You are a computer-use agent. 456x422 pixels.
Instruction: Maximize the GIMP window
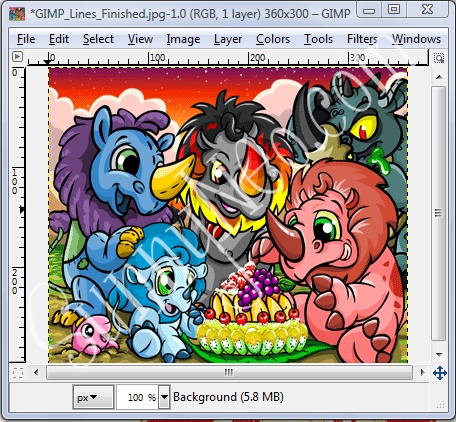pyautogui.click(x=394, y=9)
